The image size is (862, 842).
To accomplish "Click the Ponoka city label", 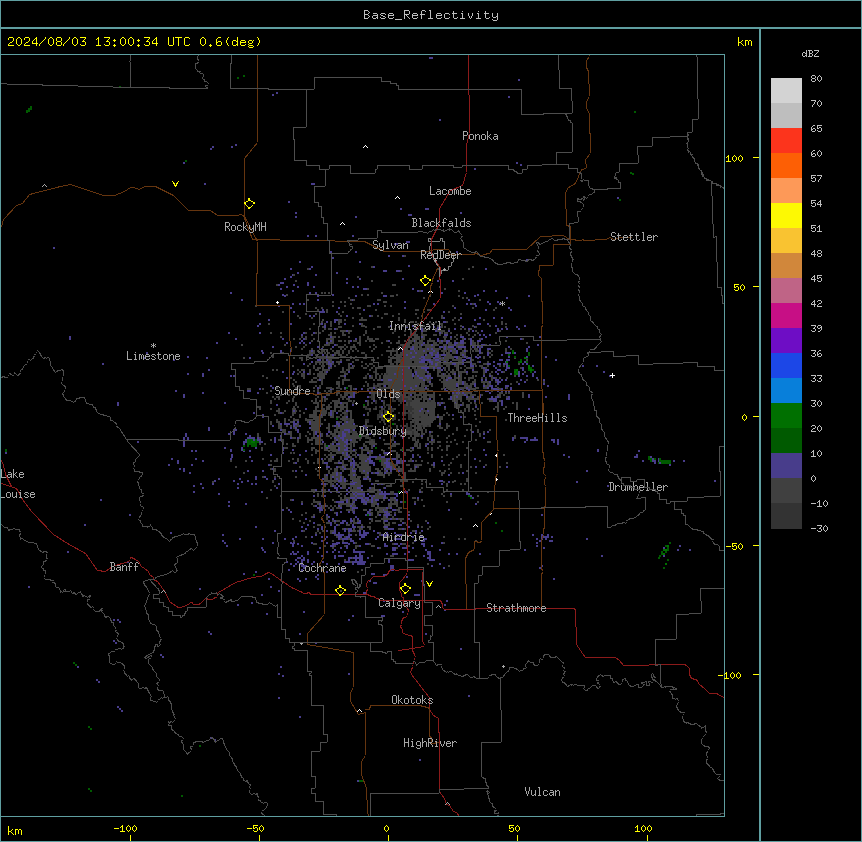I will (x=480, y=136).
